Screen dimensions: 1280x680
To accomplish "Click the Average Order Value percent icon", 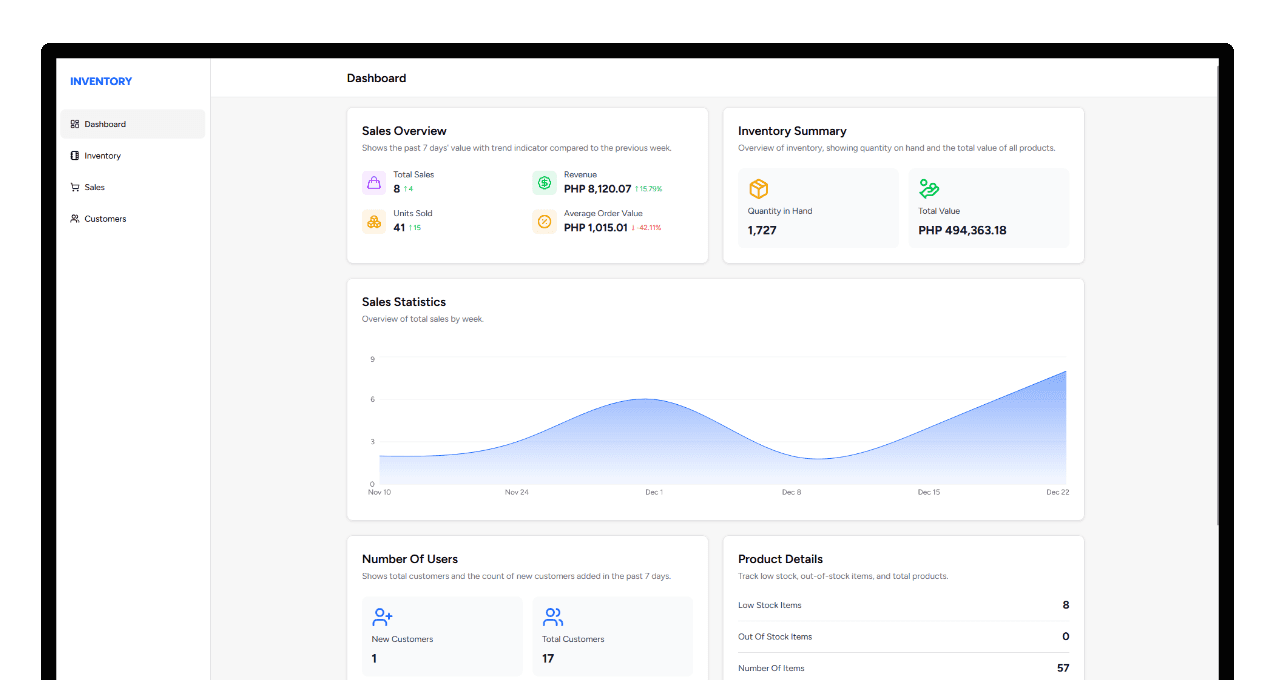I will click(544, 222).
